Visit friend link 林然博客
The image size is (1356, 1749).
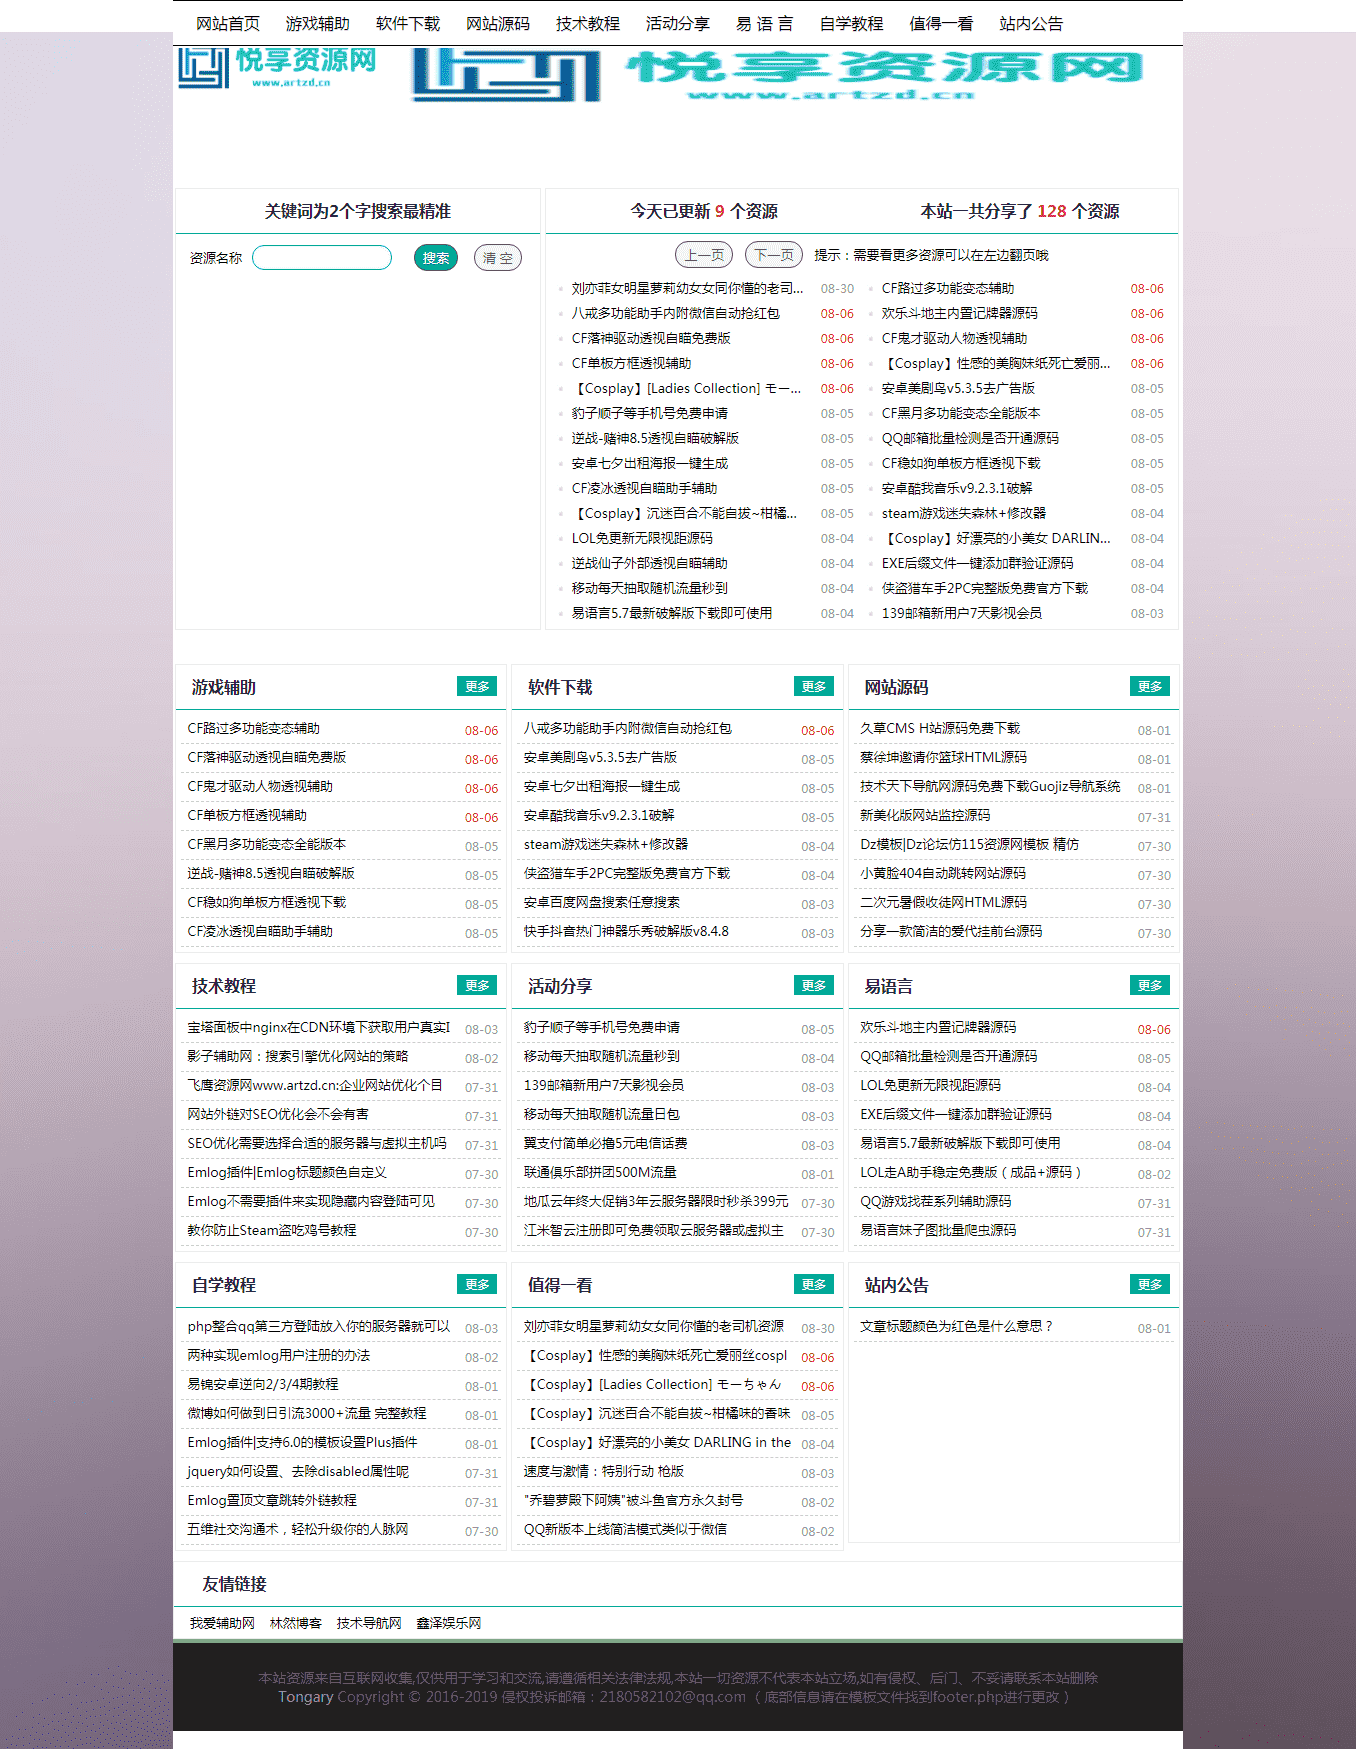296,1623
